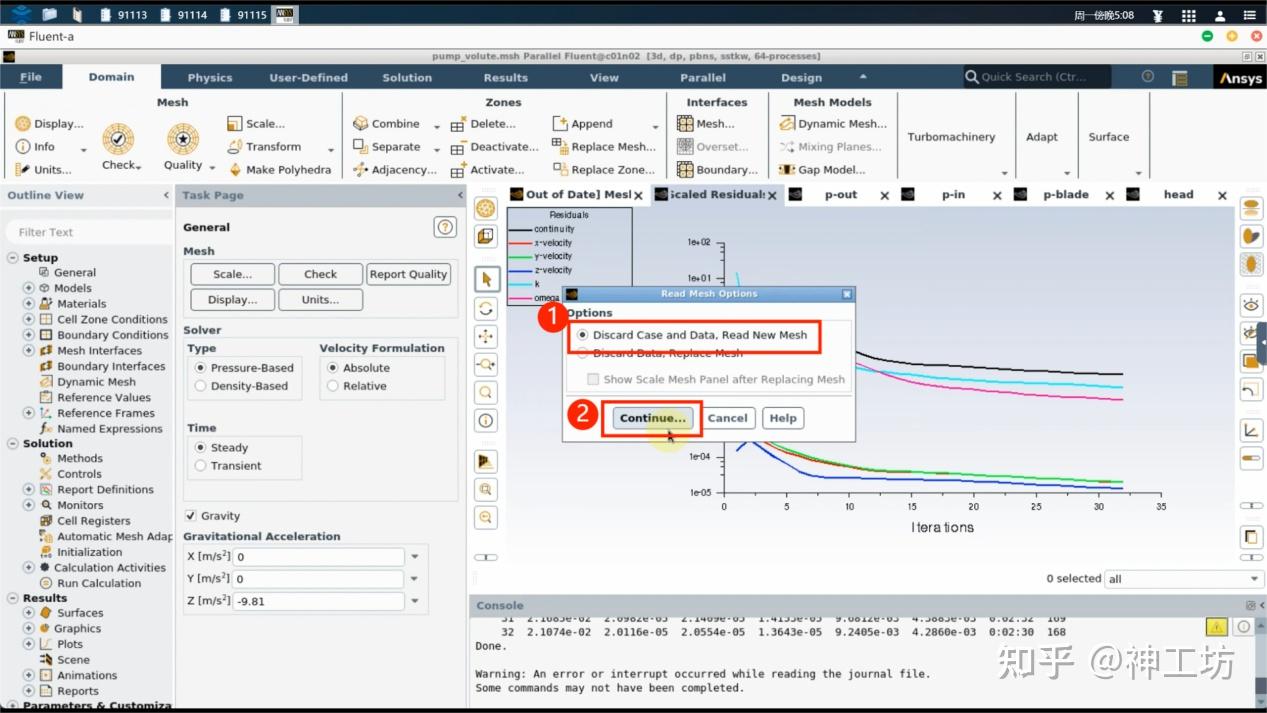Click Make Polyhedra in Mesh group
1267x713 pixels.
(279, 170)
